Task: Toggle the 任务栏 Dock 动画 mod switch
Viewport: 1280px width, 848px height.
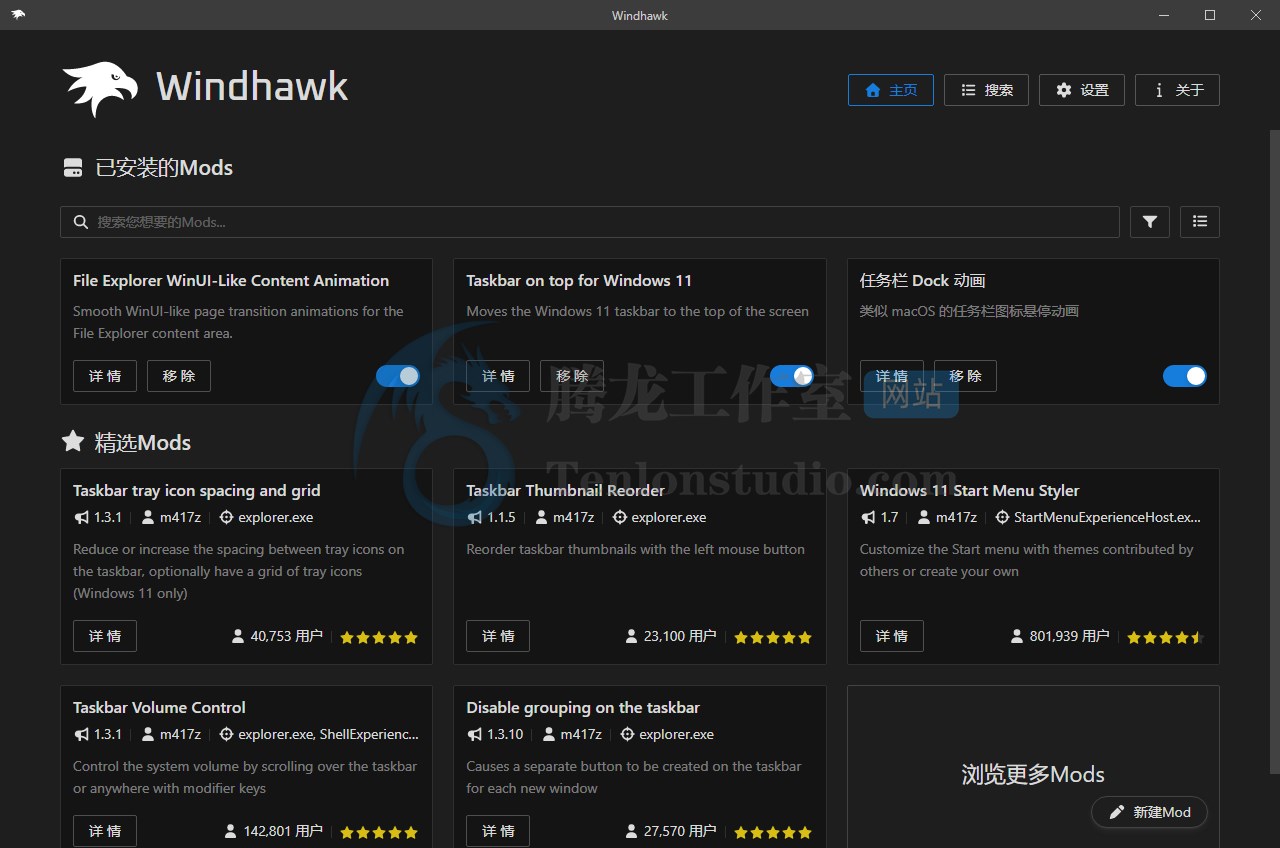Action: [x=1185, y=376]
